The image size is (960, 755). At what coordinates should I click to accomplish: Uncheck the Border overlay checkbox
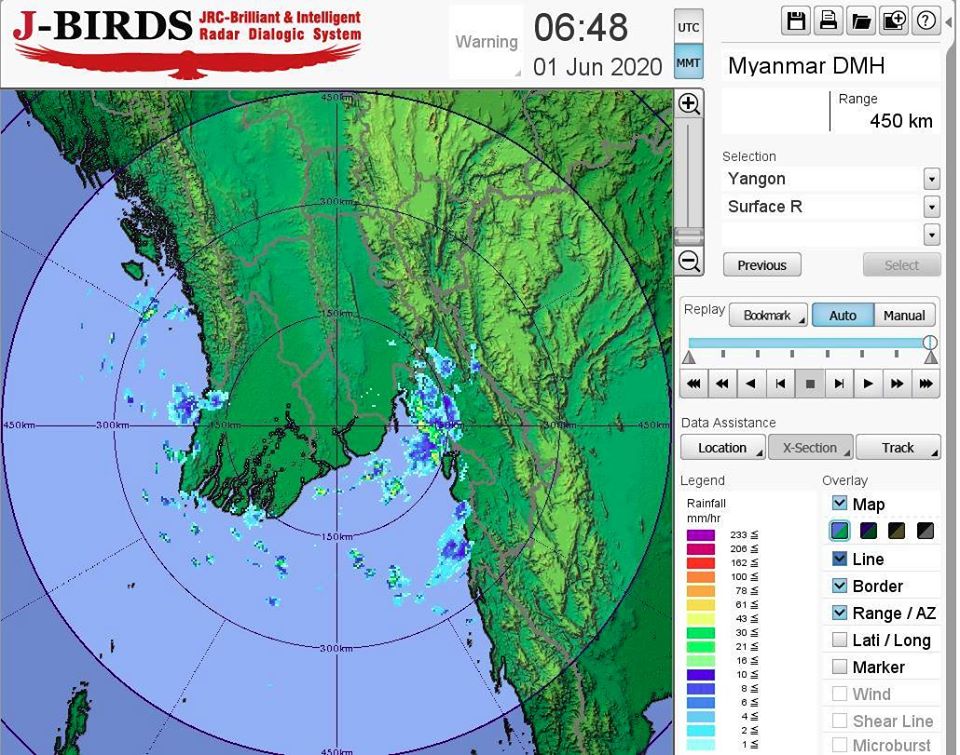[x=840, y=586]
